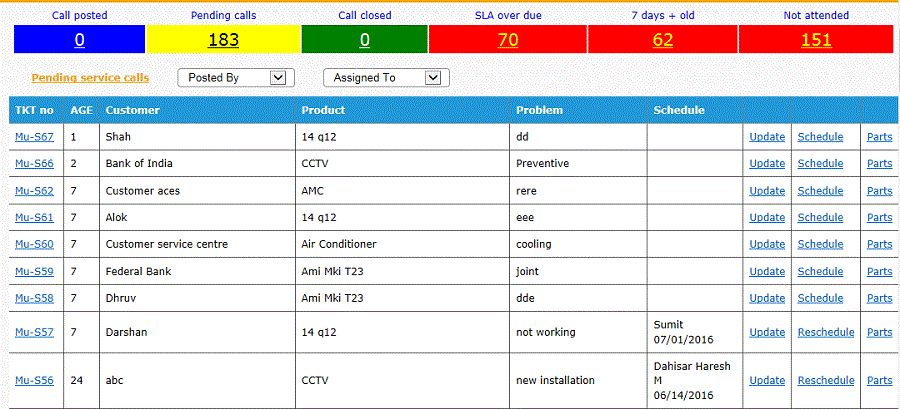Screen dimensions: 900x409
Task: Reschedule the Darshan service call
Action: (x=826, y=332)
